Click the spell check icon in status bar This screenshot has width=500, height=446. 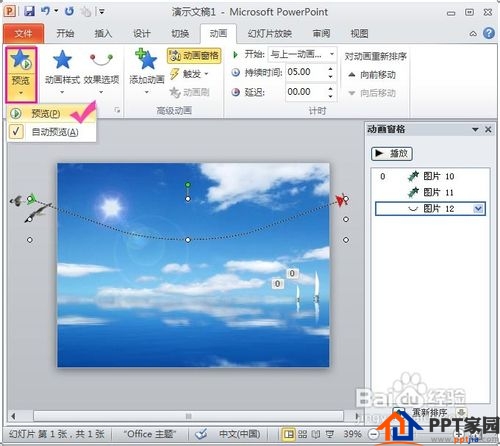tap(201, 434)
